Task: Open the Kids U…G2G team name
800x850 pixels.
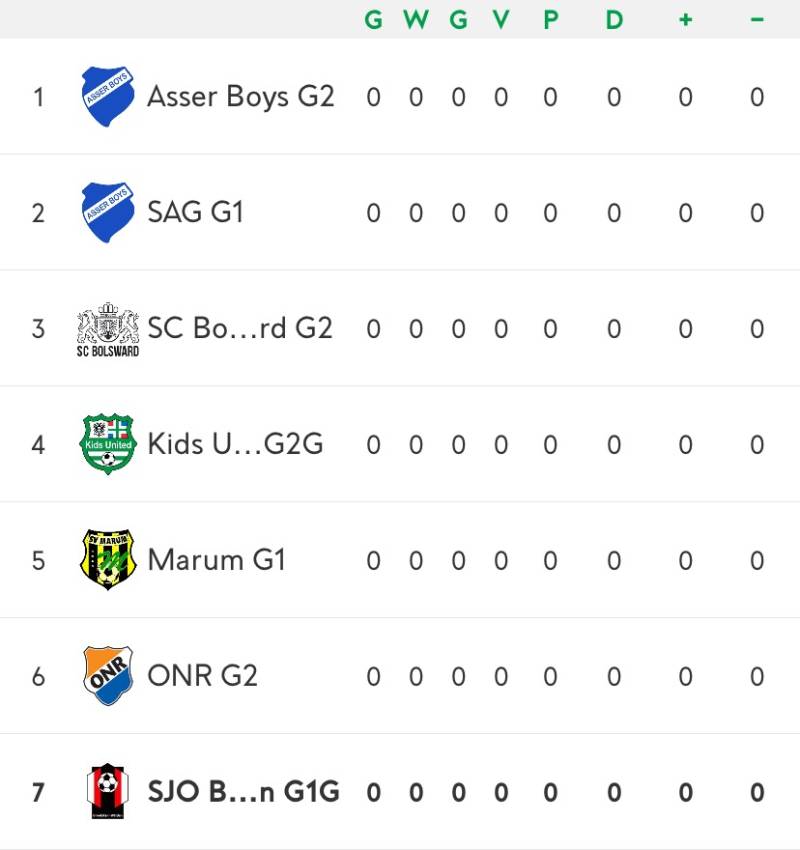Action: (235, 444)
